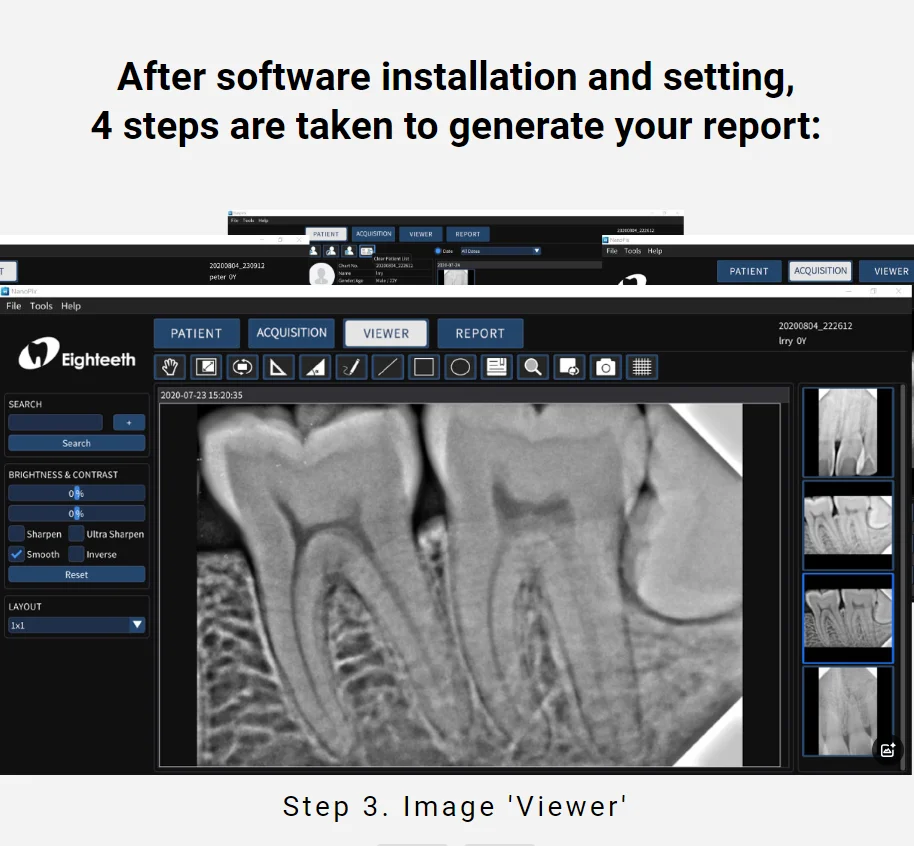This screenshot has width=914, height=846.
Task: Click the Reset button
Action: [76, 574]
